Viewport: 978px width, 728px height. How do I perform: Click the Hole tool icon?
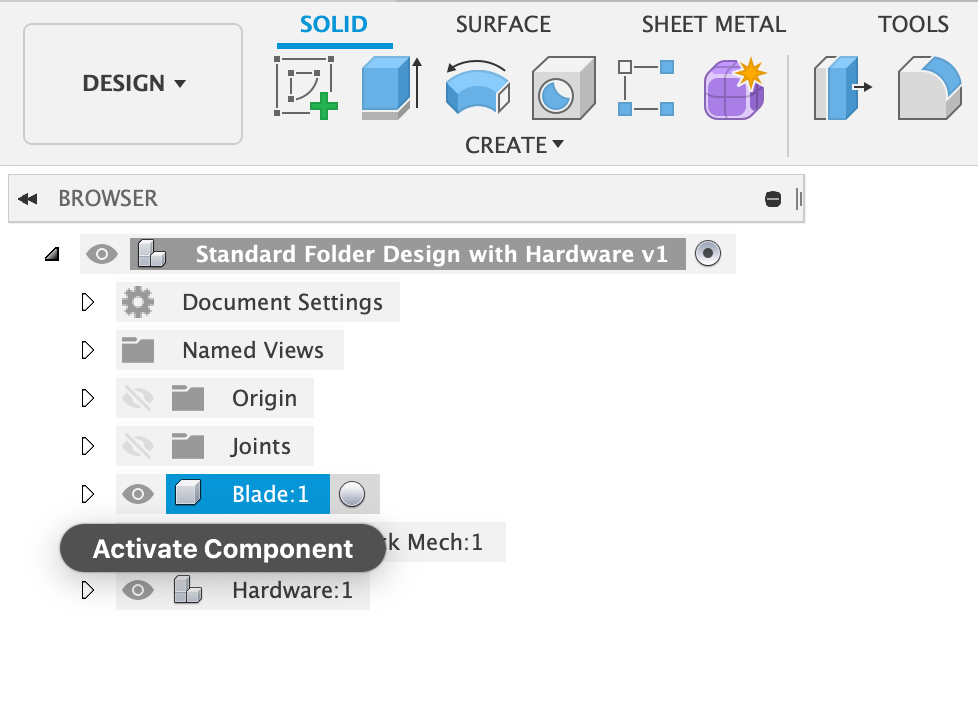tap(563, 88)
